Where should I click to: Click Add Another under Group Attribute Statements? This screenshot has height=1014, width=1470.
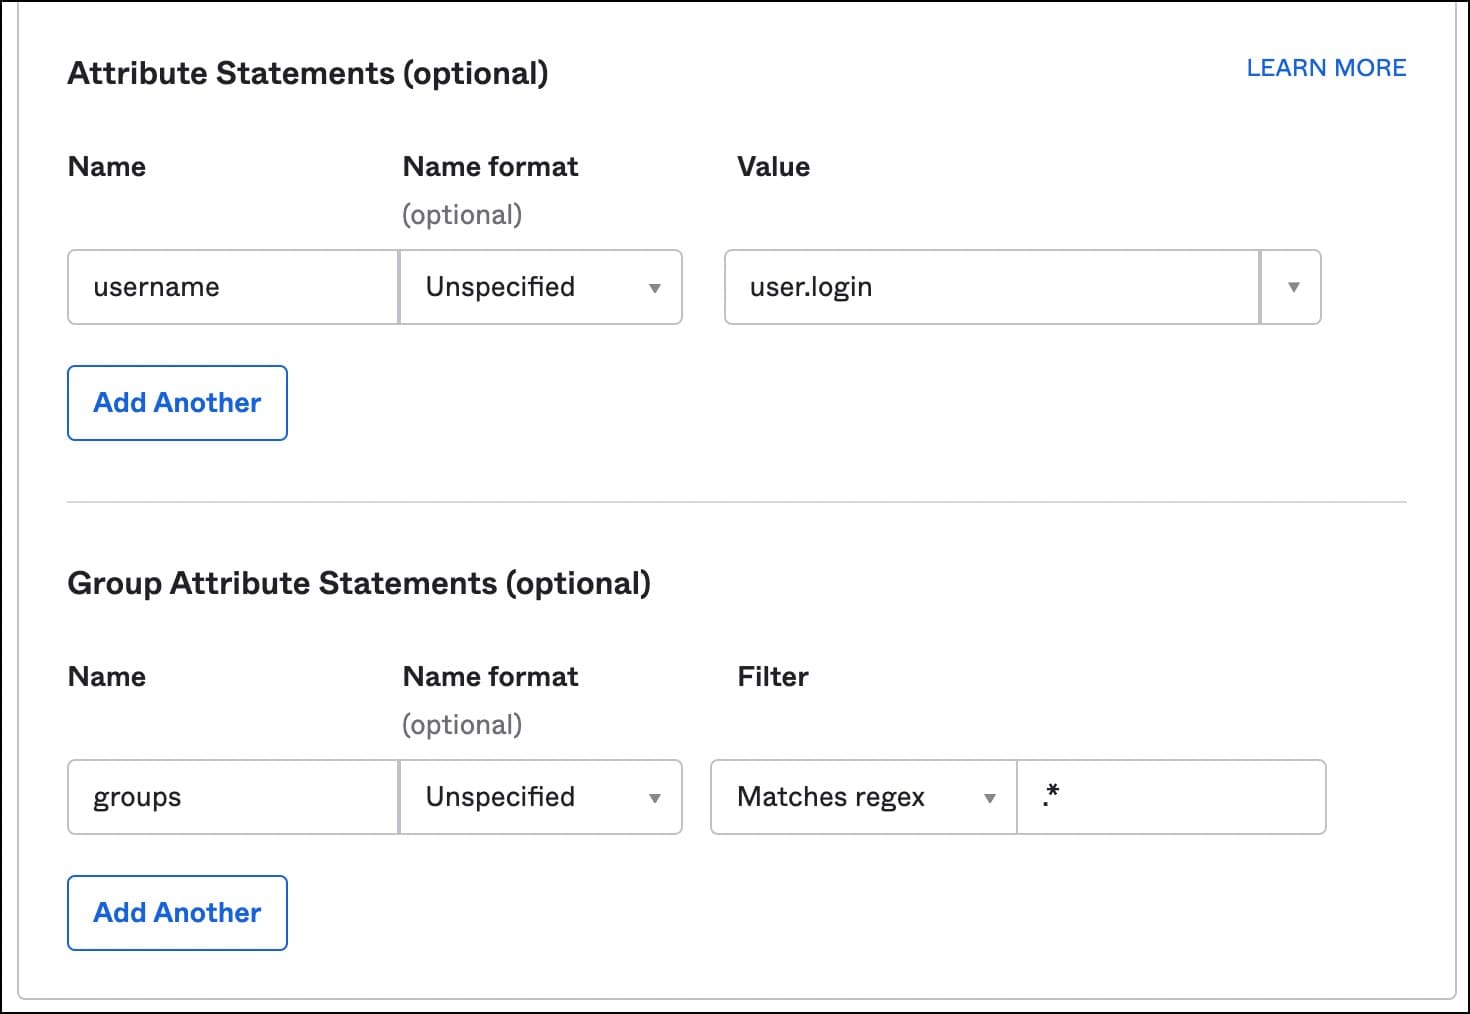coord(177,913)
